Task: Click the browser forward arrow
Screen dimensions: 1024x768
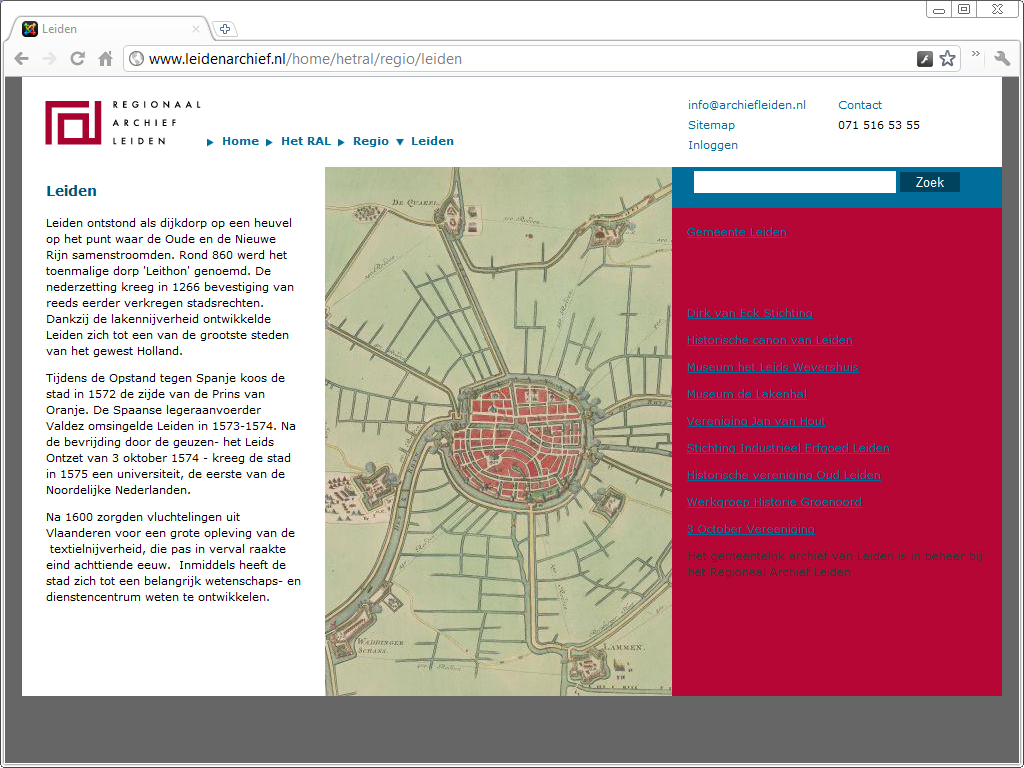Action: pos(50,59)
